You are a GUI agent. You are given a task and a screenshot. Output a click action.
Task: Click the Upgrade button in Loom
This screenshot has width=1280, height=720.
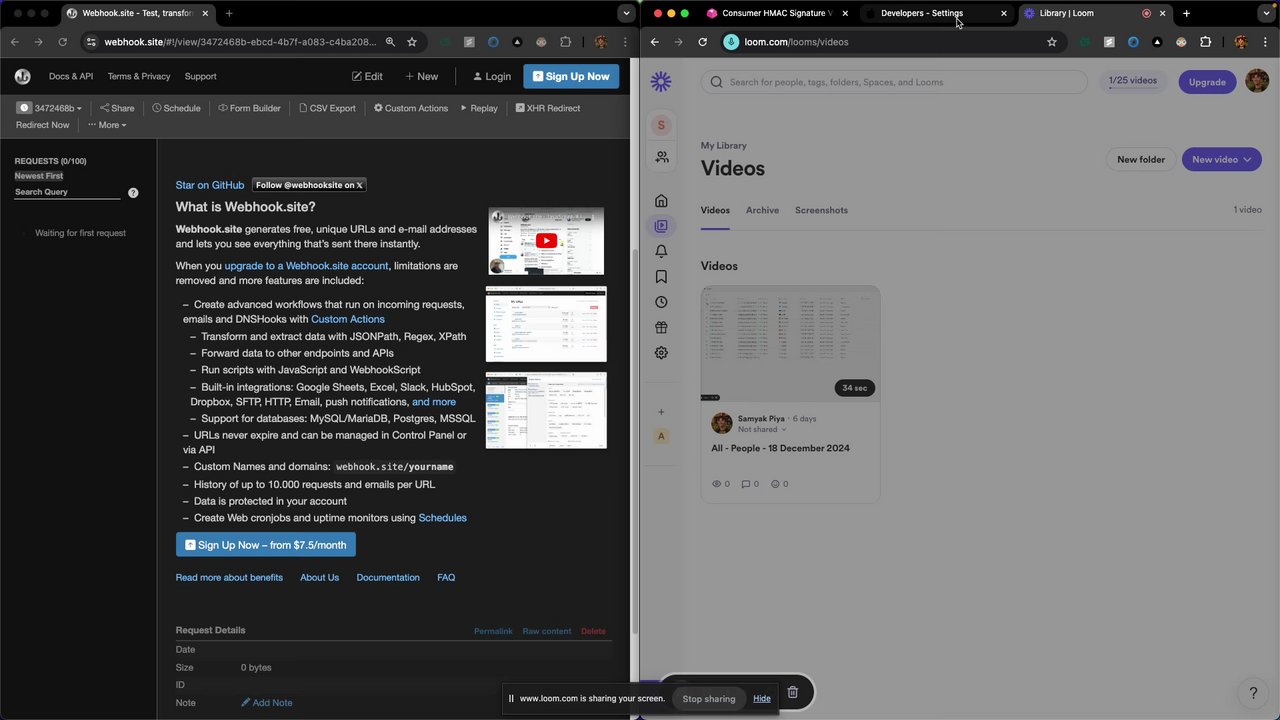[x=1207, y=82]
